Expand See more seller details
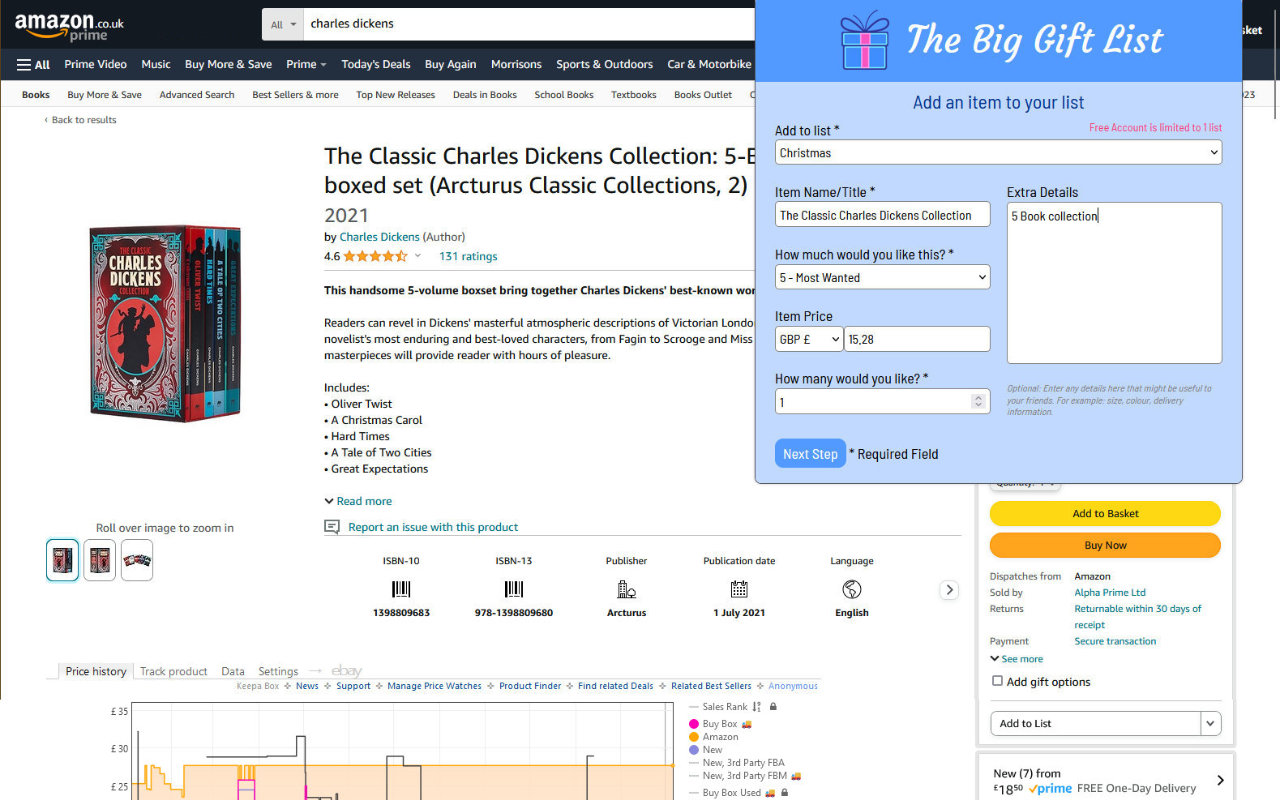 1016,659
